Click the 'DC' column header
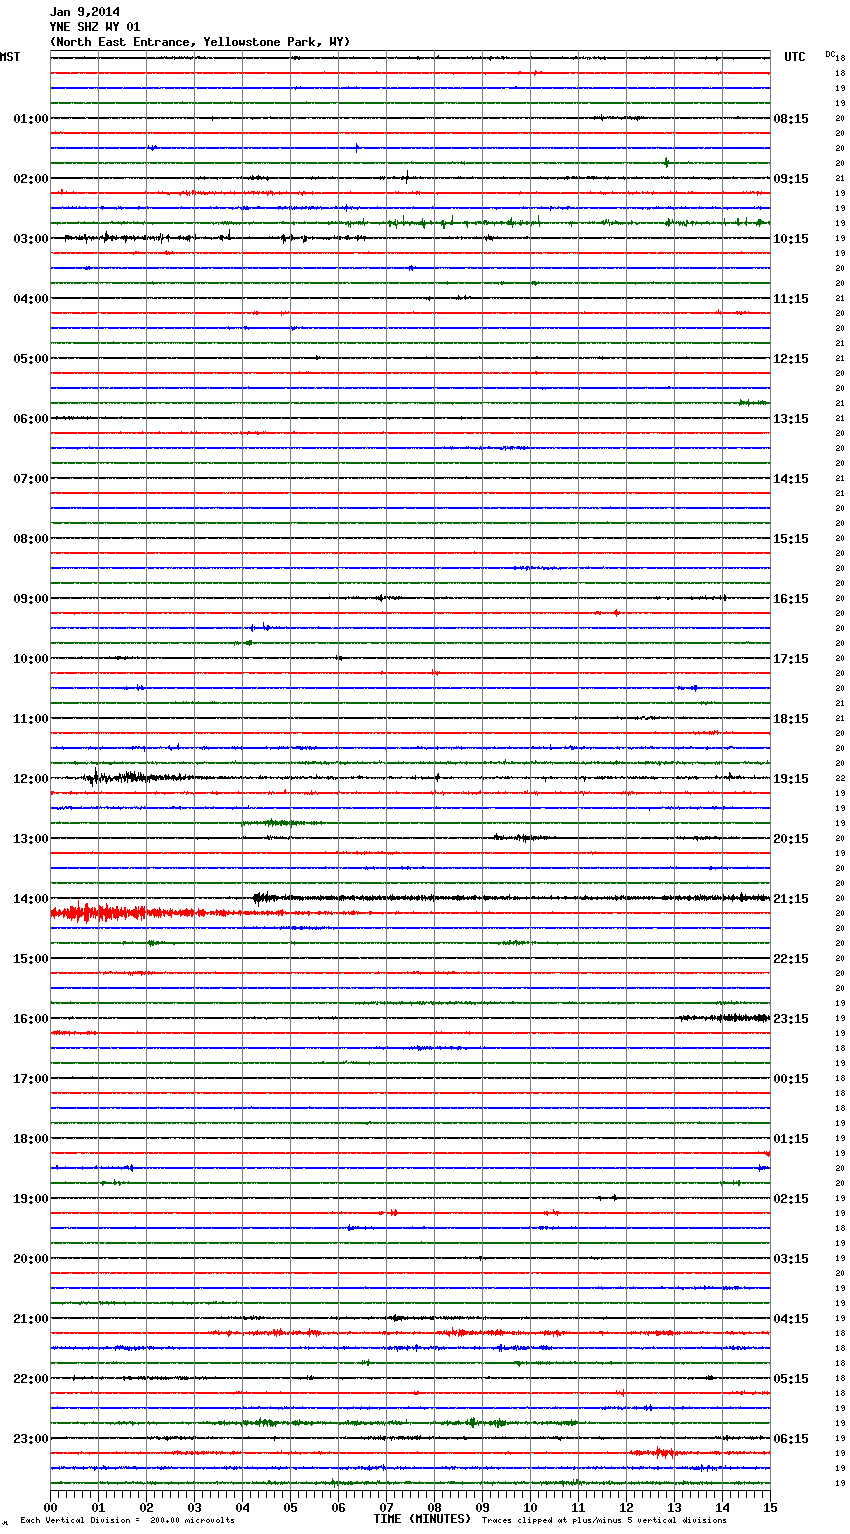This screenshot has width=850, height=1534. [x=830, y=53]
